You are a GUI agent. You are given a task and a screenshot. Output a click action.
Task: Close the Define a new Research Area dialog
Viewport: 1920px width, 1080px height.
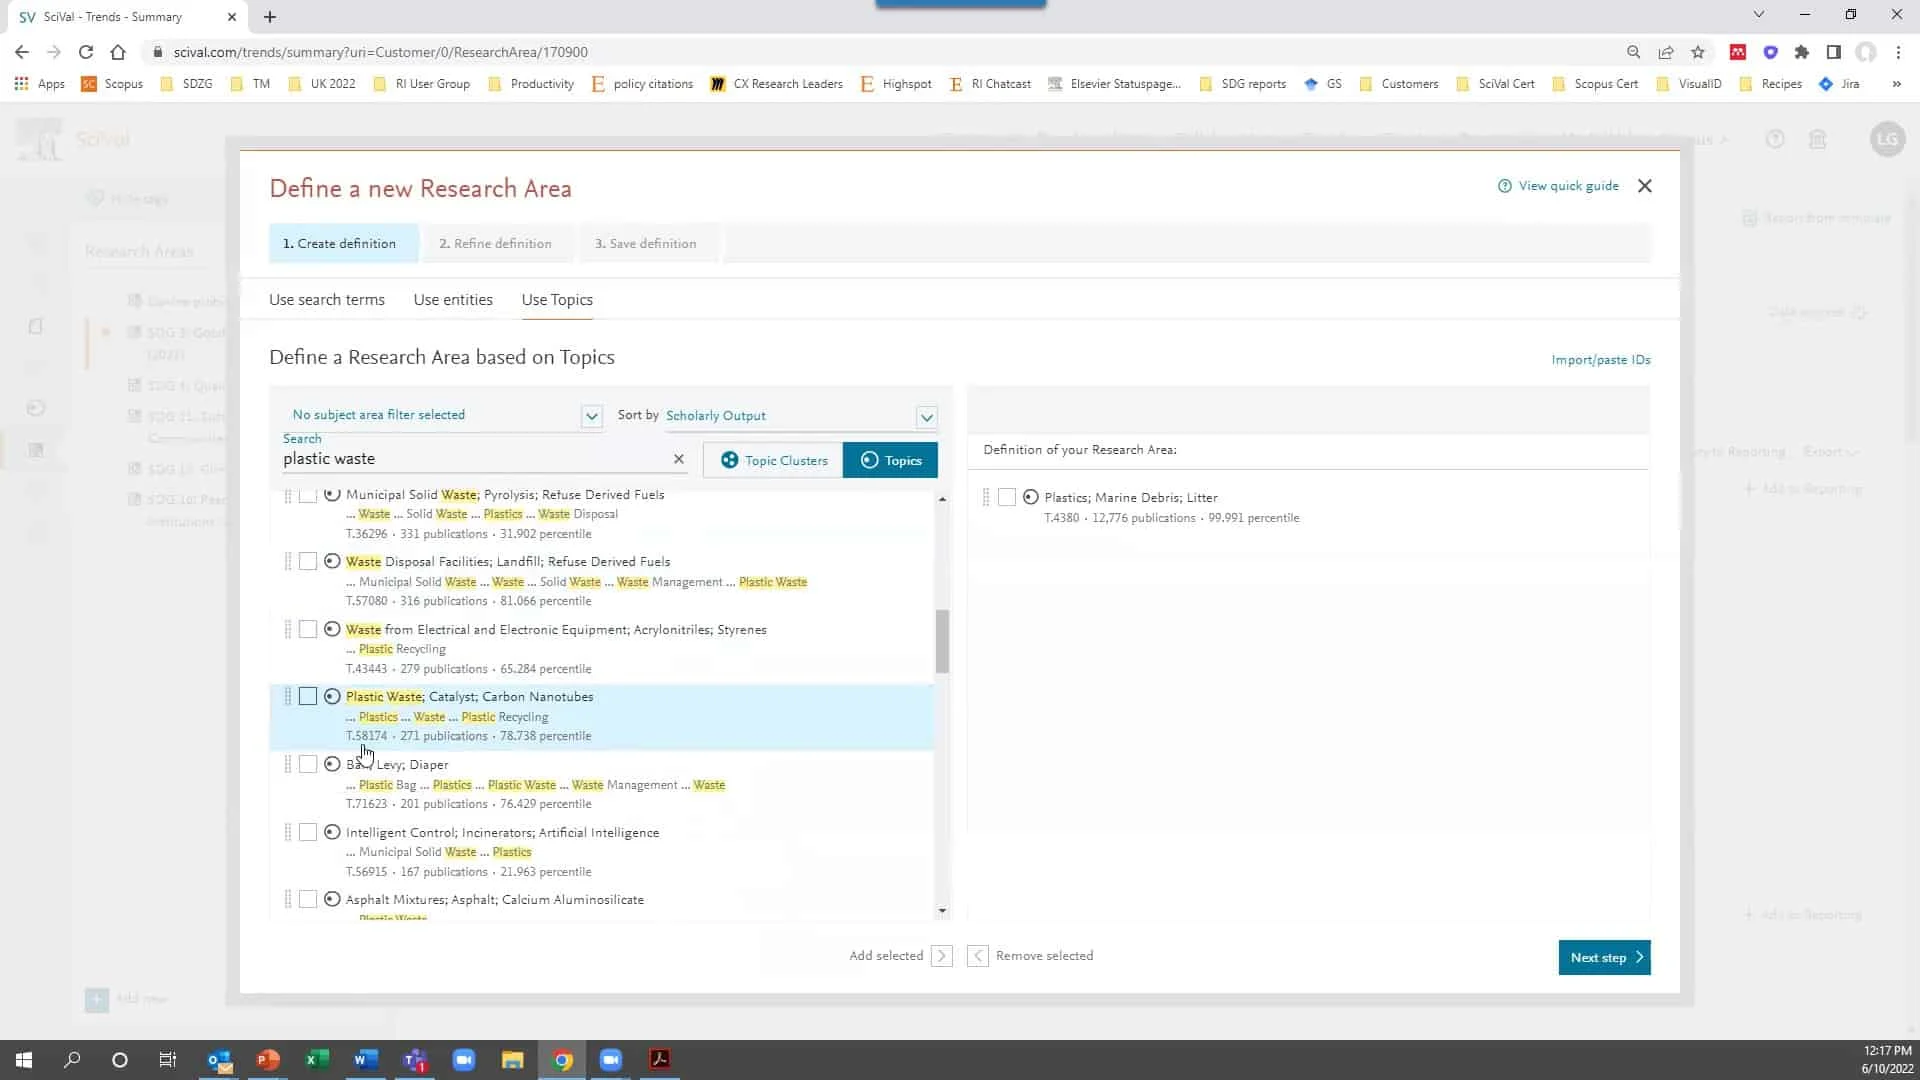click(x=1645, y=186)
